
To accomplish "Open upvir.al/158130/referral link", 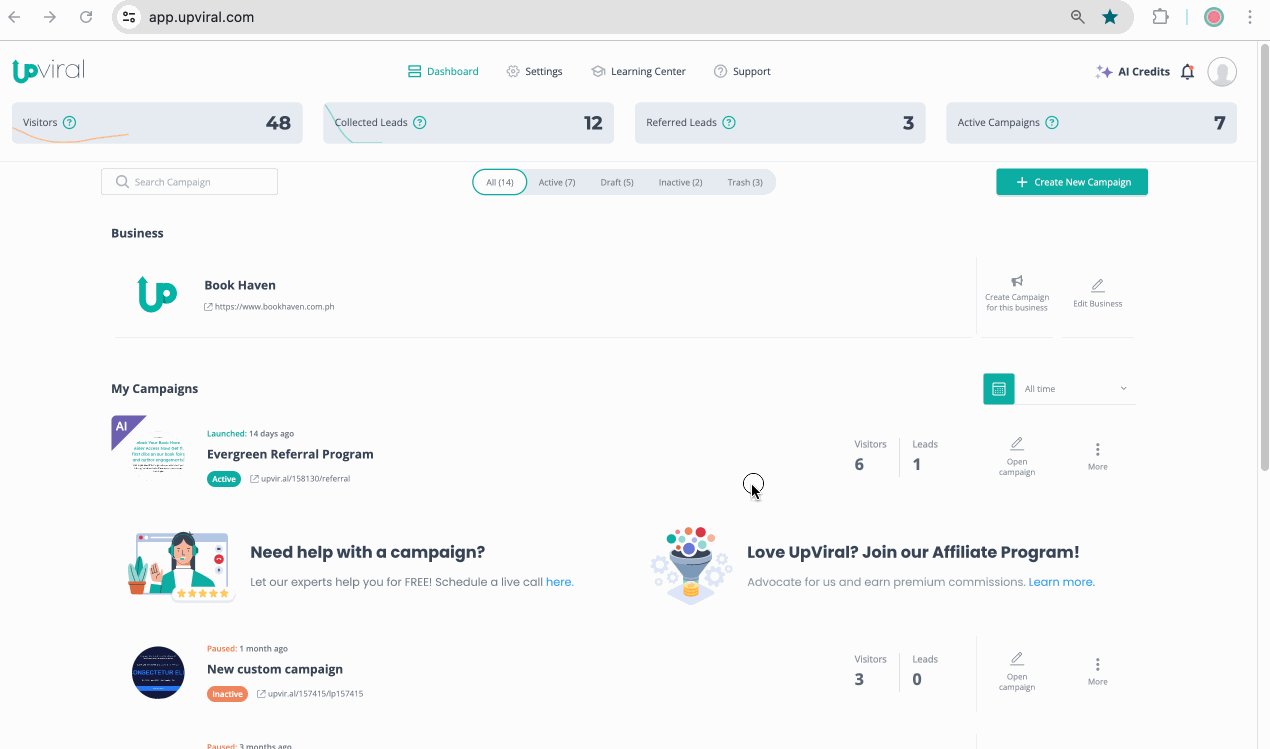I will (x=300, y=479).
